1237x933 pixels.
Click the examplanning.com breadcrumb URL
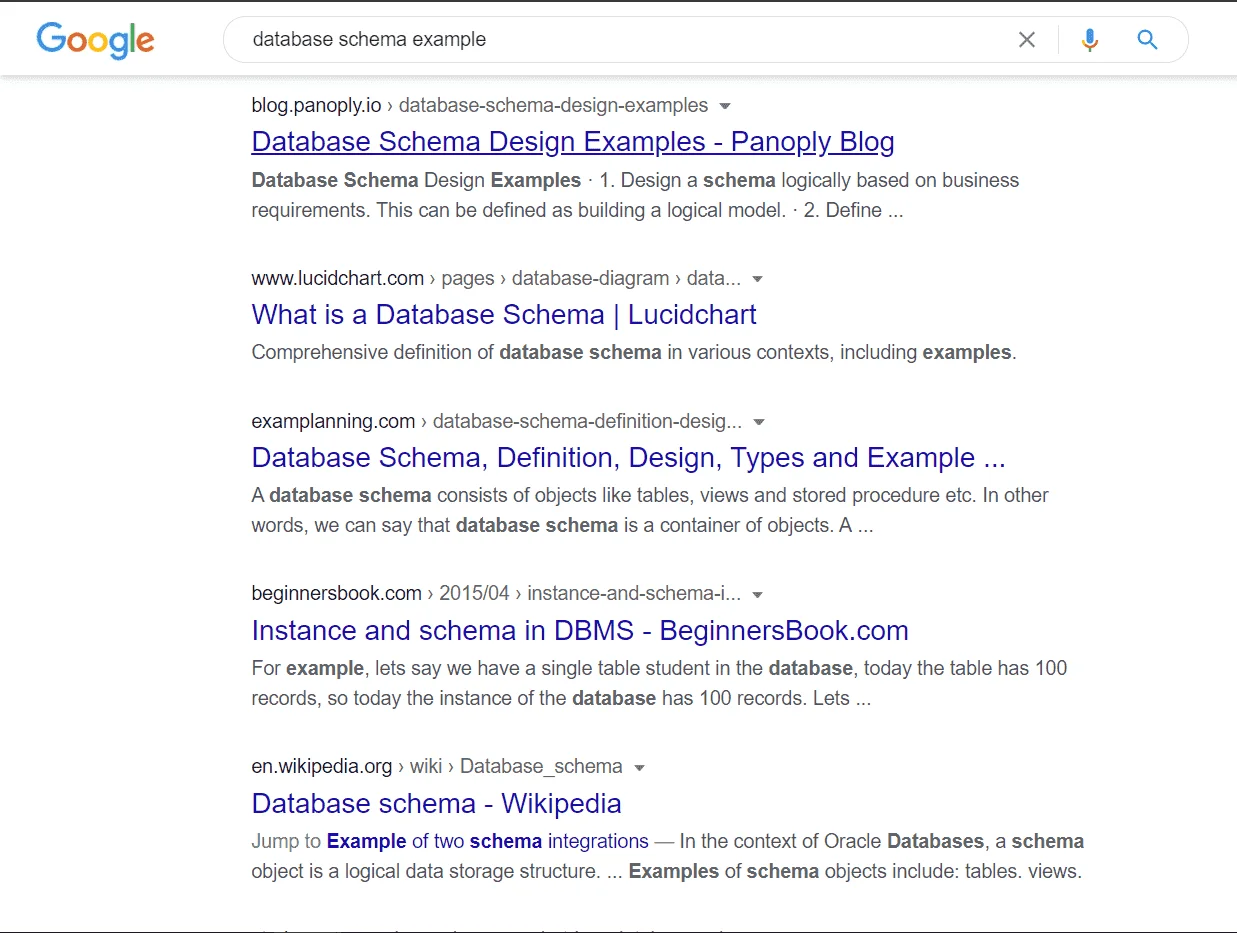[x=497, y=421]
